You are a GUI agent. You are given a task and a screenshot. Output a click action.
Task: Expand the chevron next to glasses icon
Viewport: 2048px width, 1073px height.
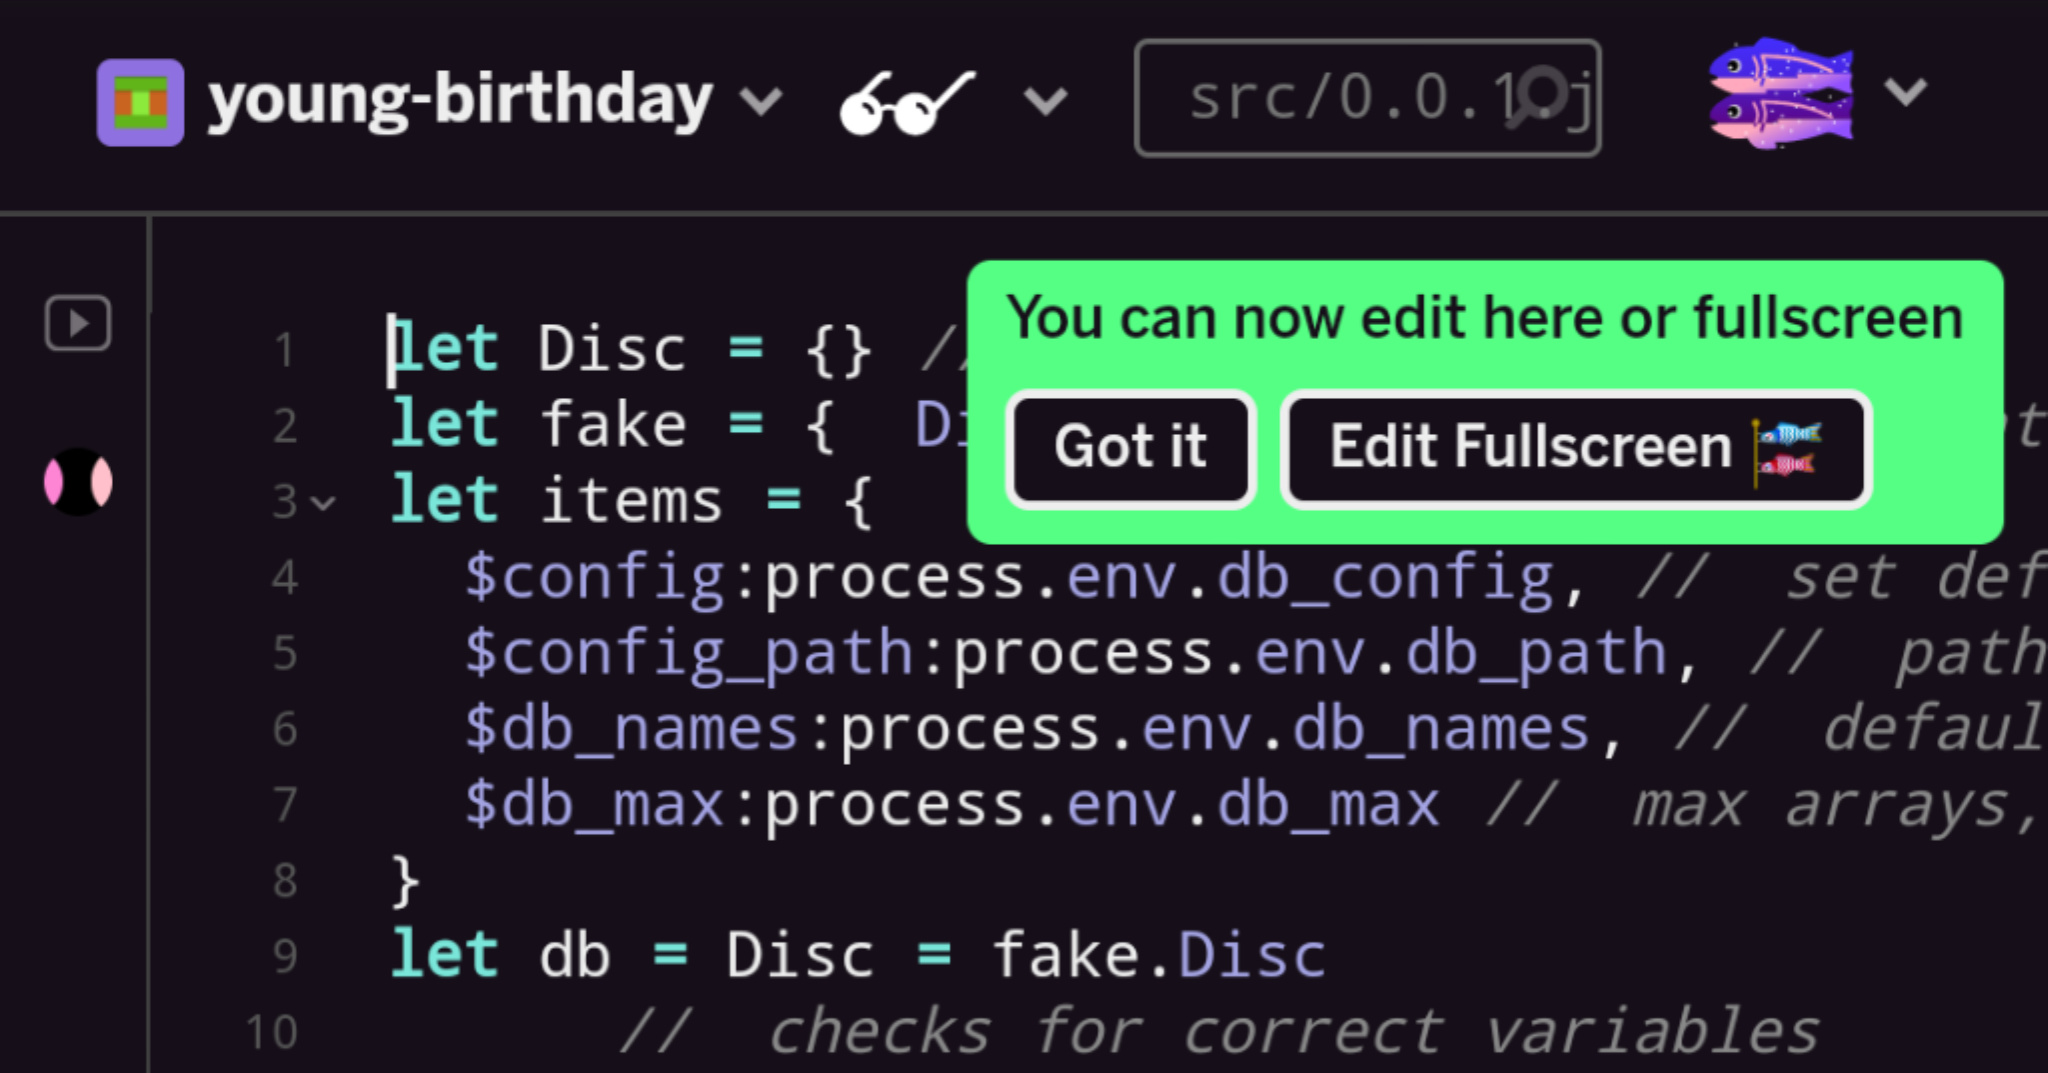(1046, 101)
